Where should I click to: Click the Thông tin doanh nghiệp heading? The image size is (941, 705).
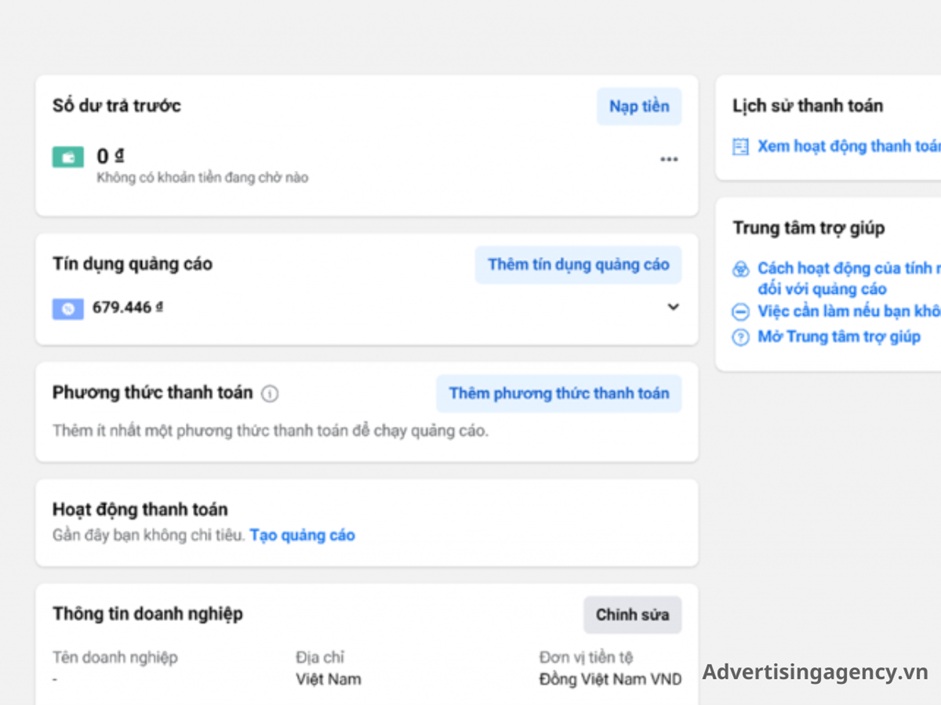click(148, 614)
